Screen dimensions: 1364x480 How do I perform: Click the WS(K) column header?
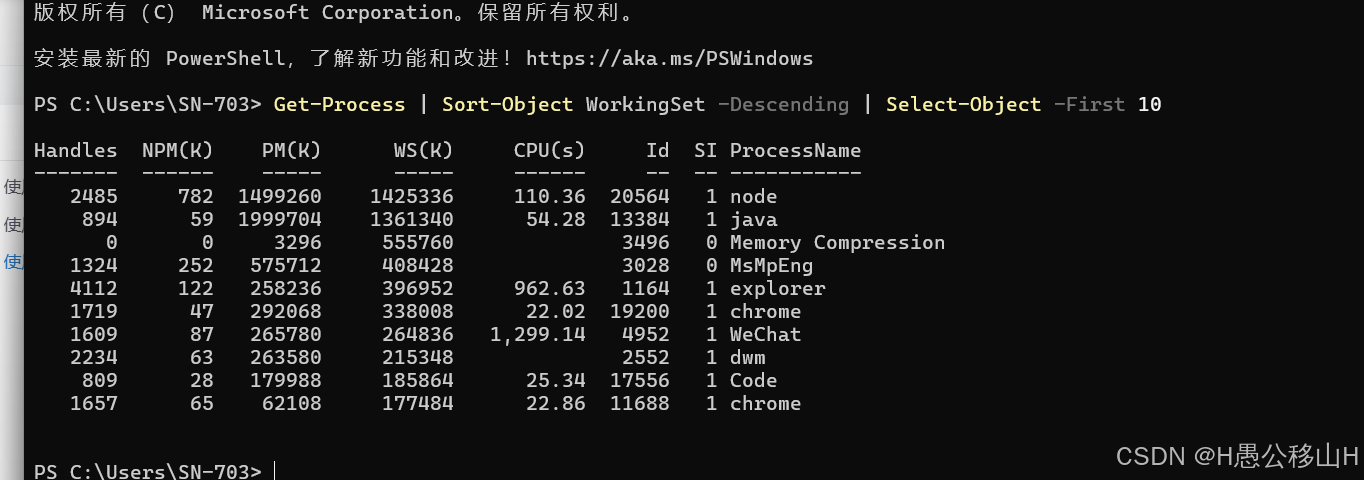coord(424,150)
